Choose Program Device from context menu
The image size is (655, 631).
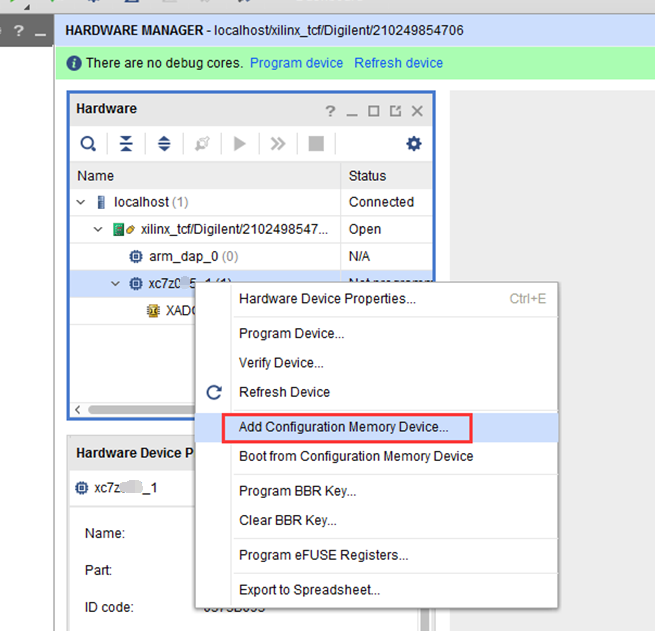click(377, 334)
